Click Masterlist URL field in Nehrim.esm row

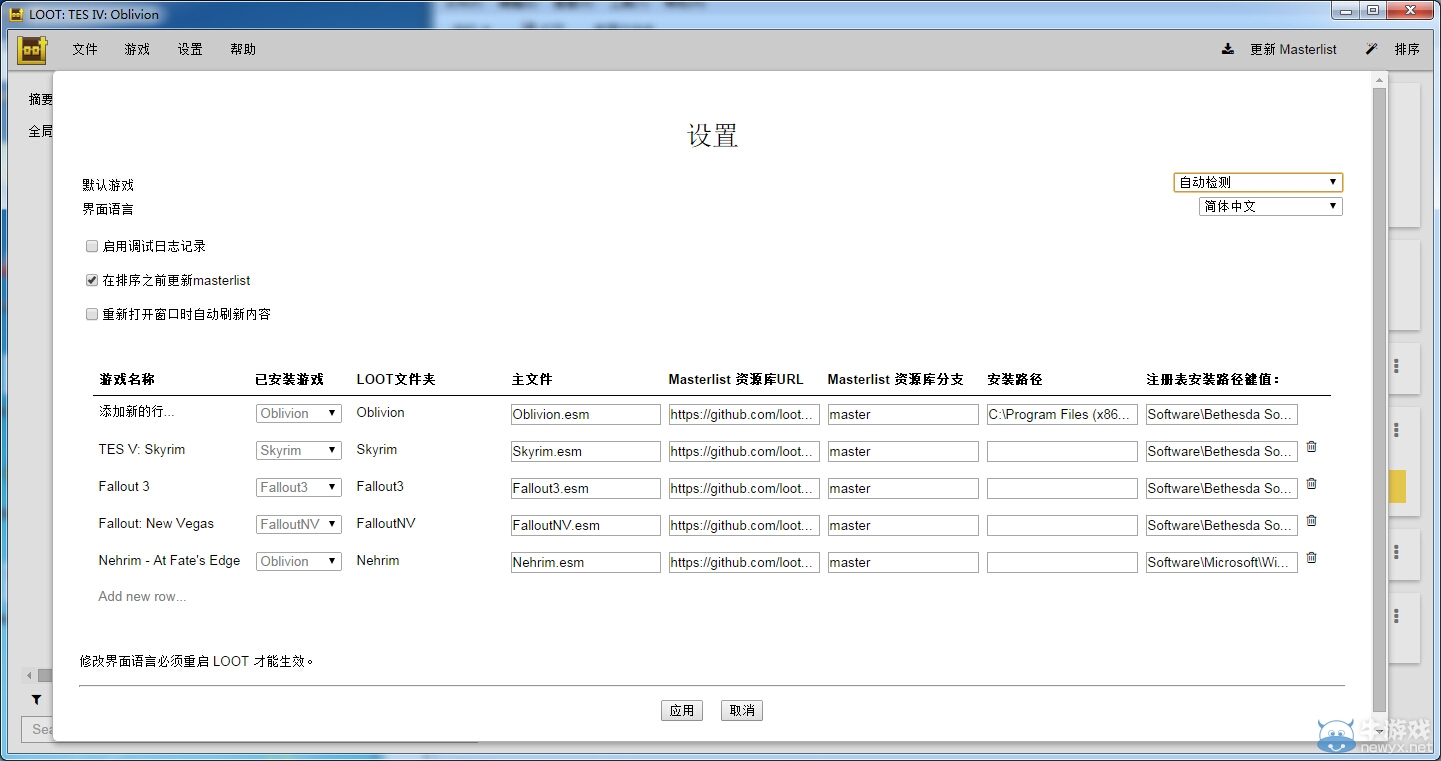[745, 562]
